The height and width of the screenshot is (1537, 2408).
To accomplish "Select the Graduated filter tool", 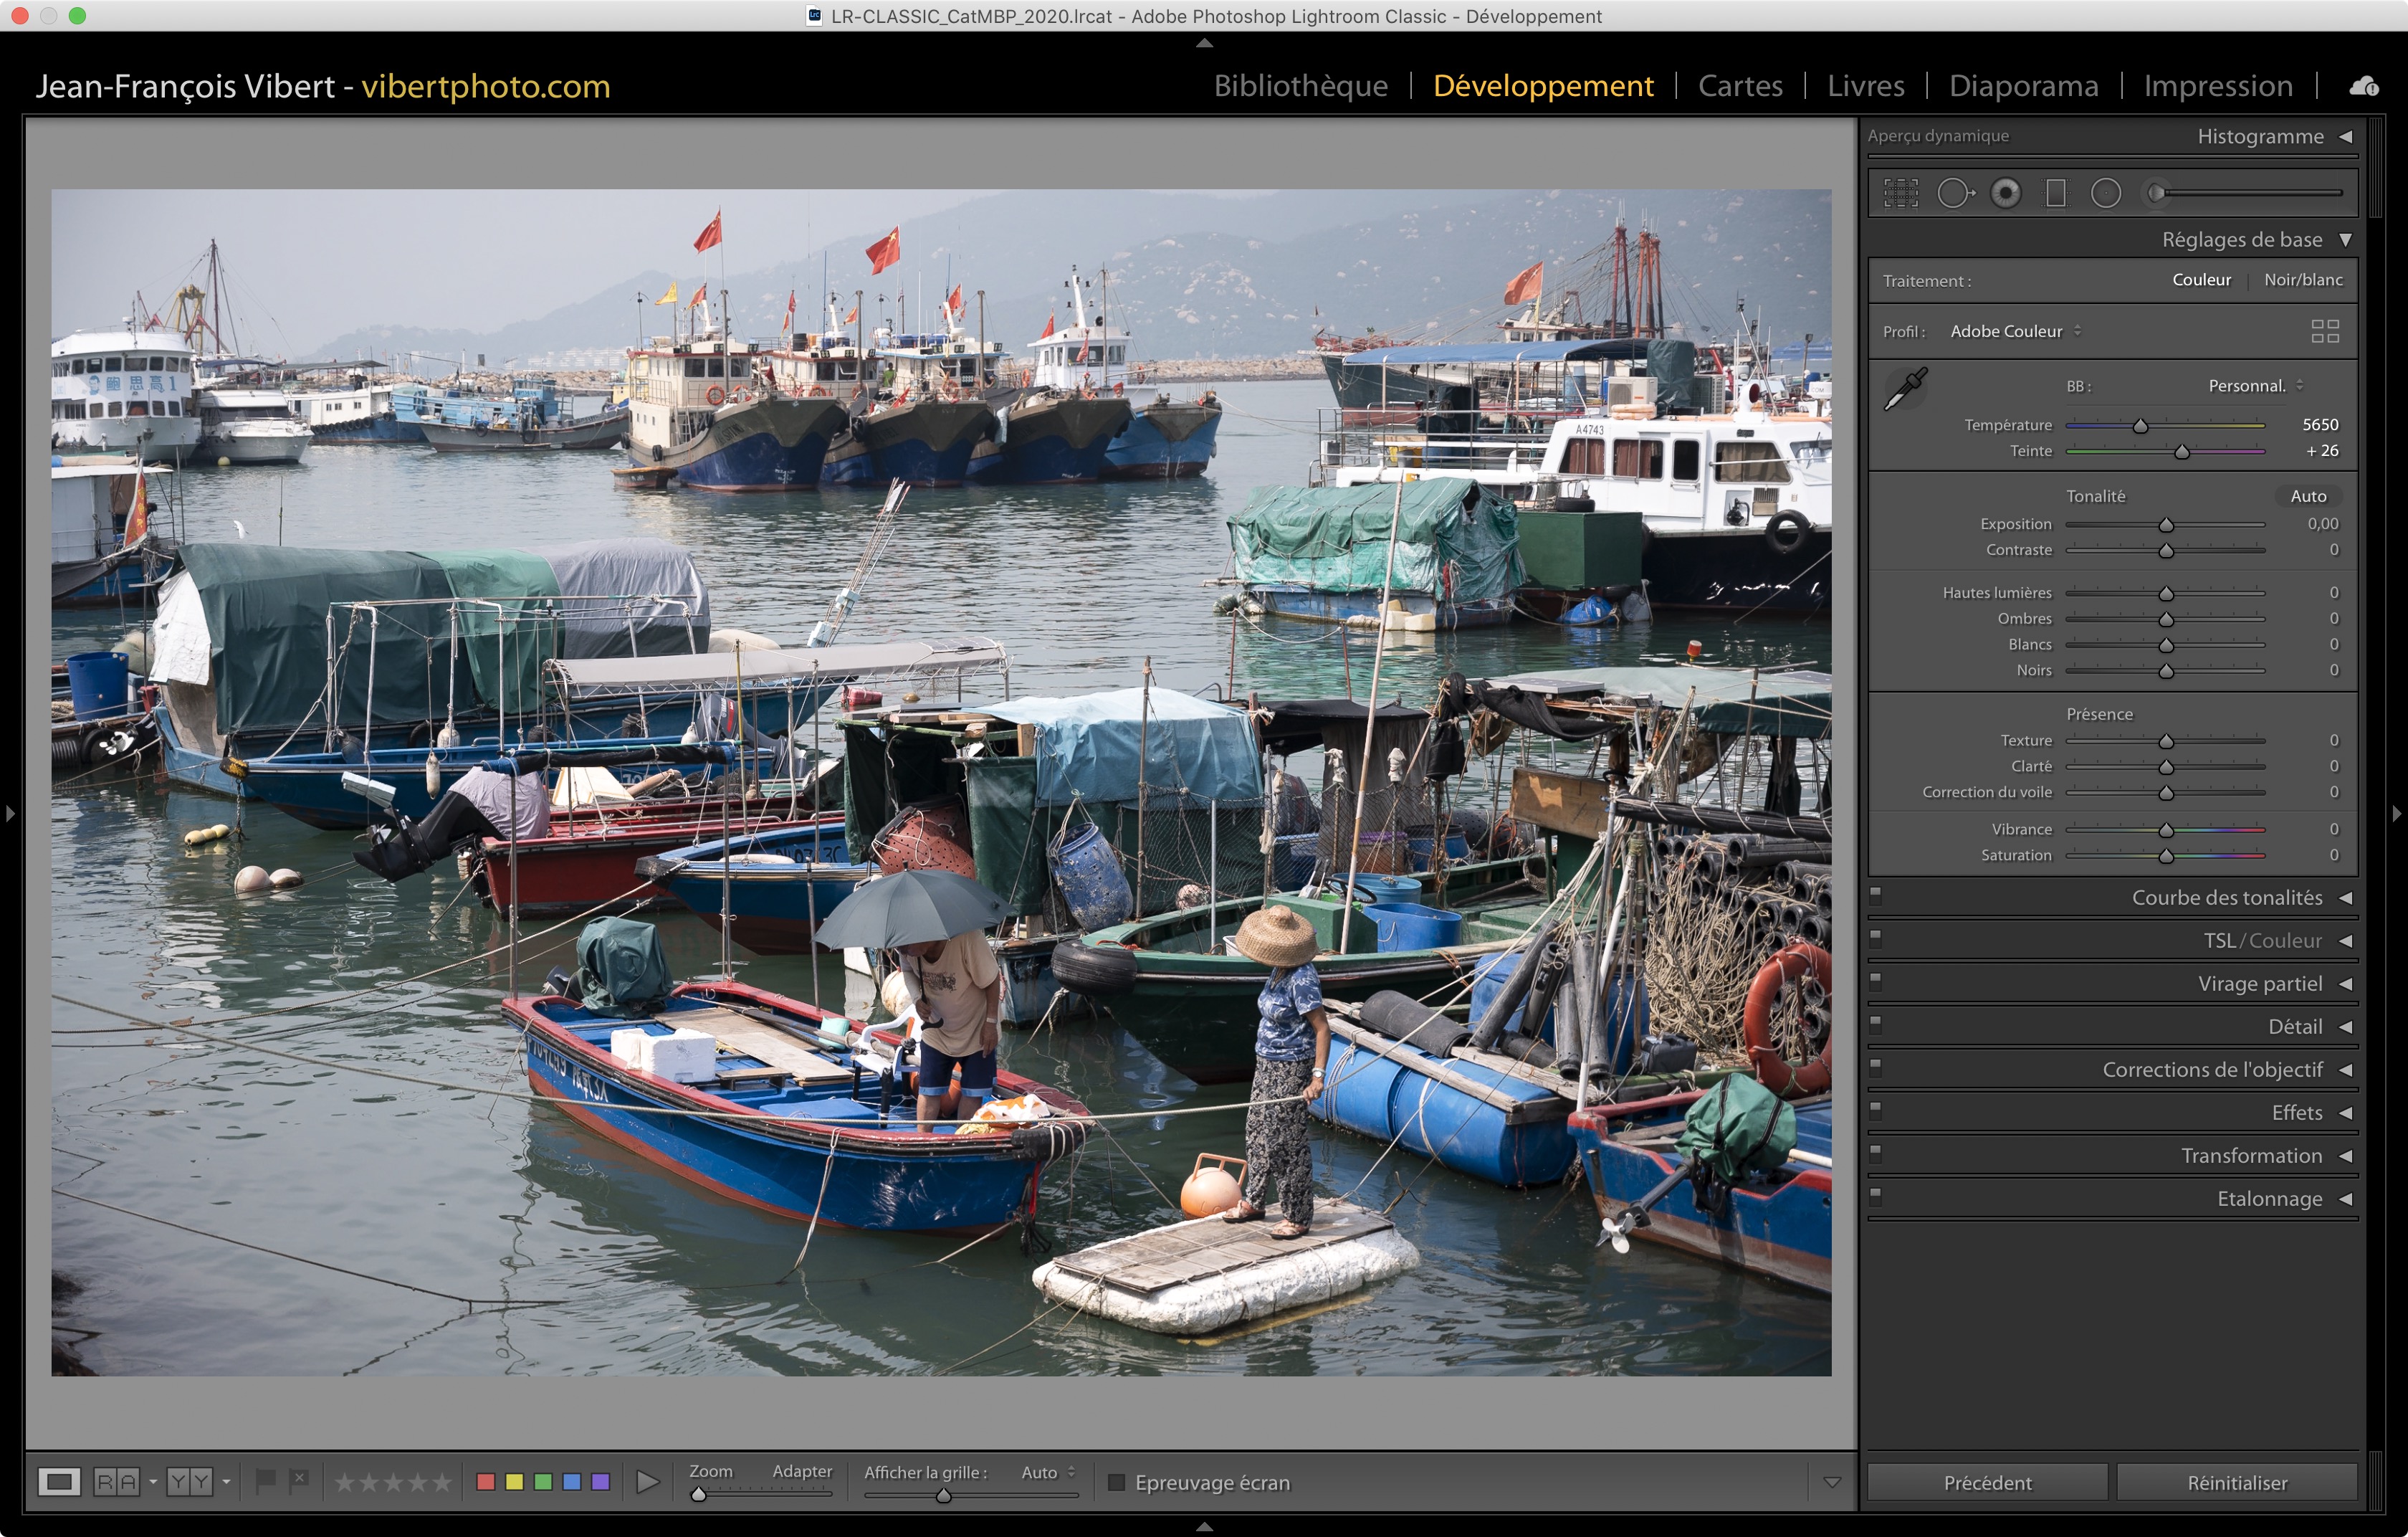I will (x=2055, y=193).
